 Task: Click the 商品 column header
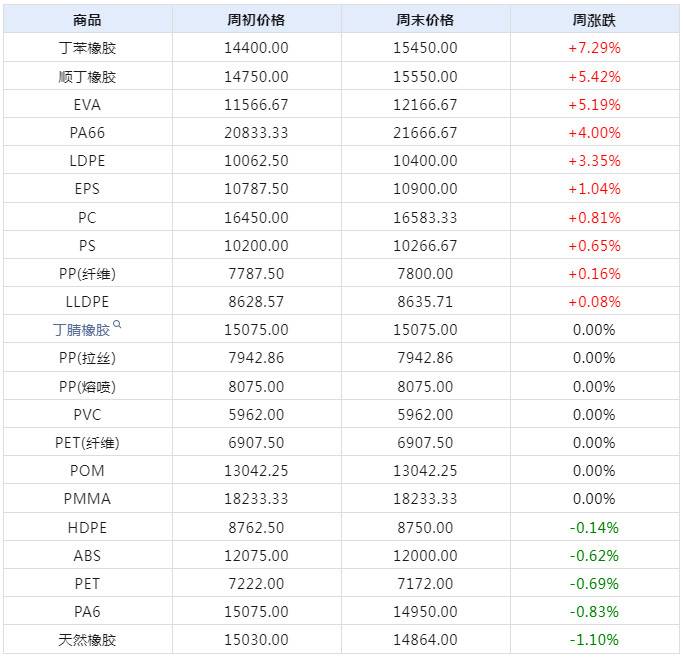88,20
